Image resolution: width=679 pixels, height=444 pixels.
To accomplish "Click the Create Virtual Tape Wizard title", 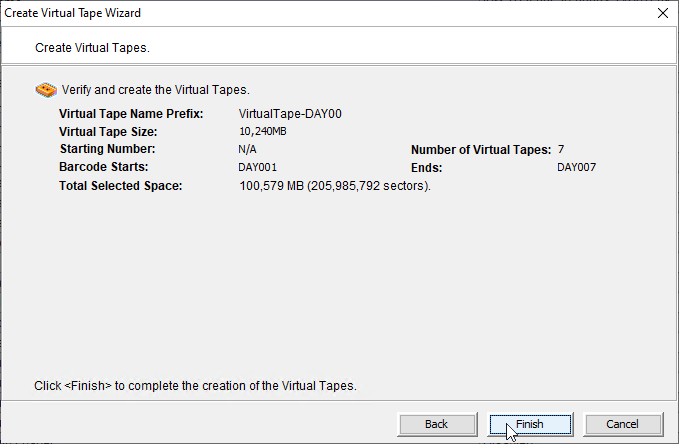I will point(72,13).
